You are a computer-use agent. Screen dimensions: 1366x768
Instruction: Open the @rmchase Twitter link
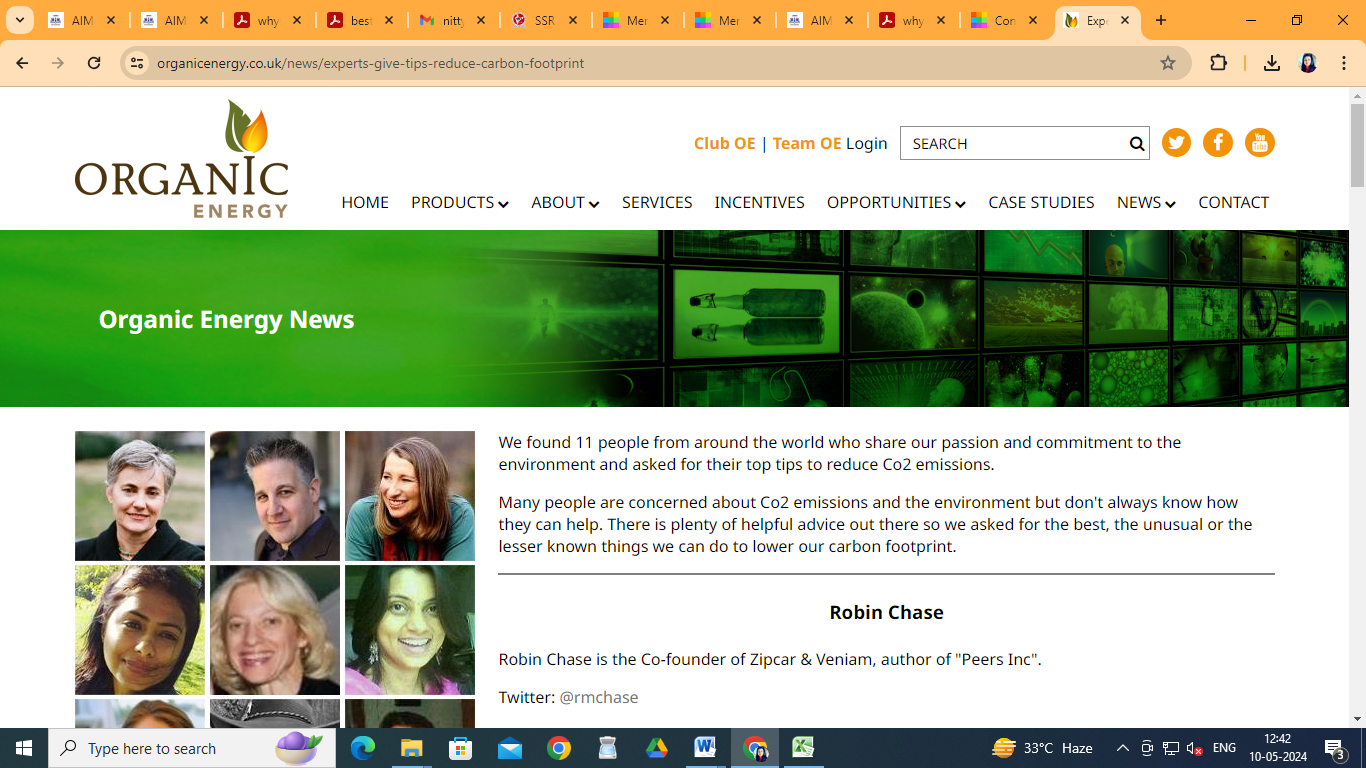coord(598,697)
